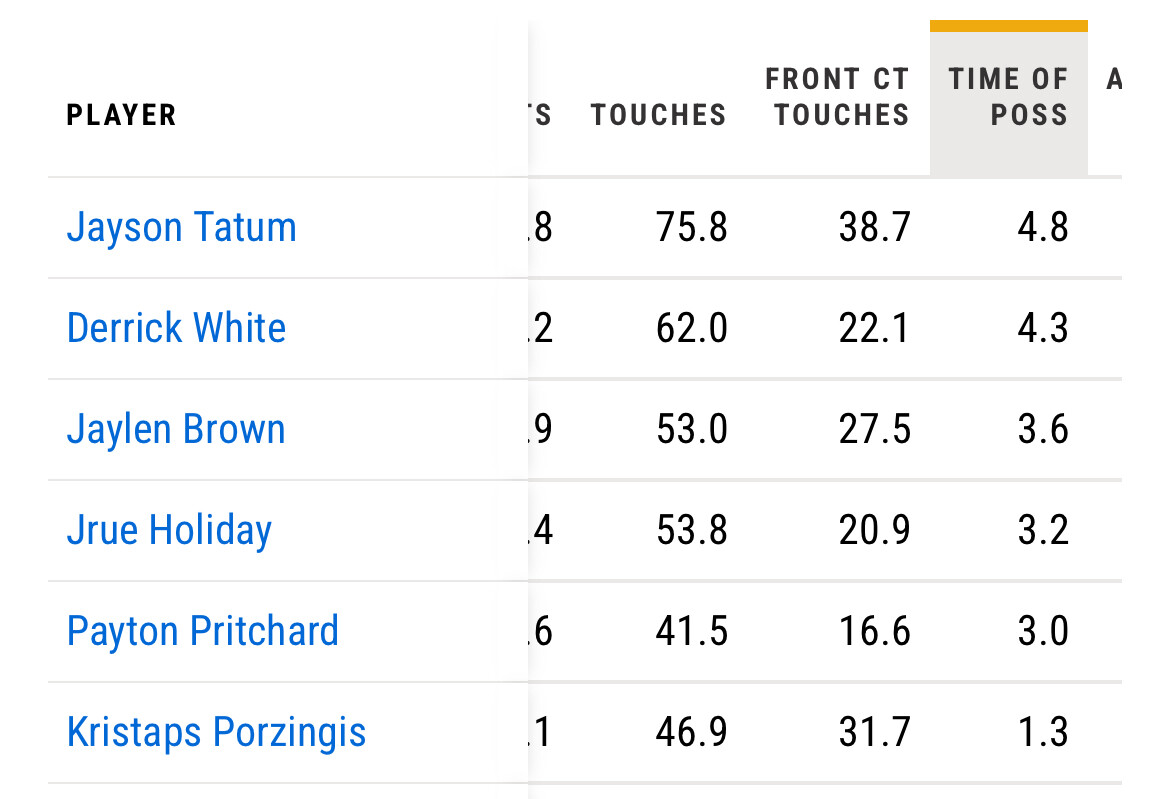
Task: Sort by Touches column header
Action: pyautogui.click(x=658, y=115)
